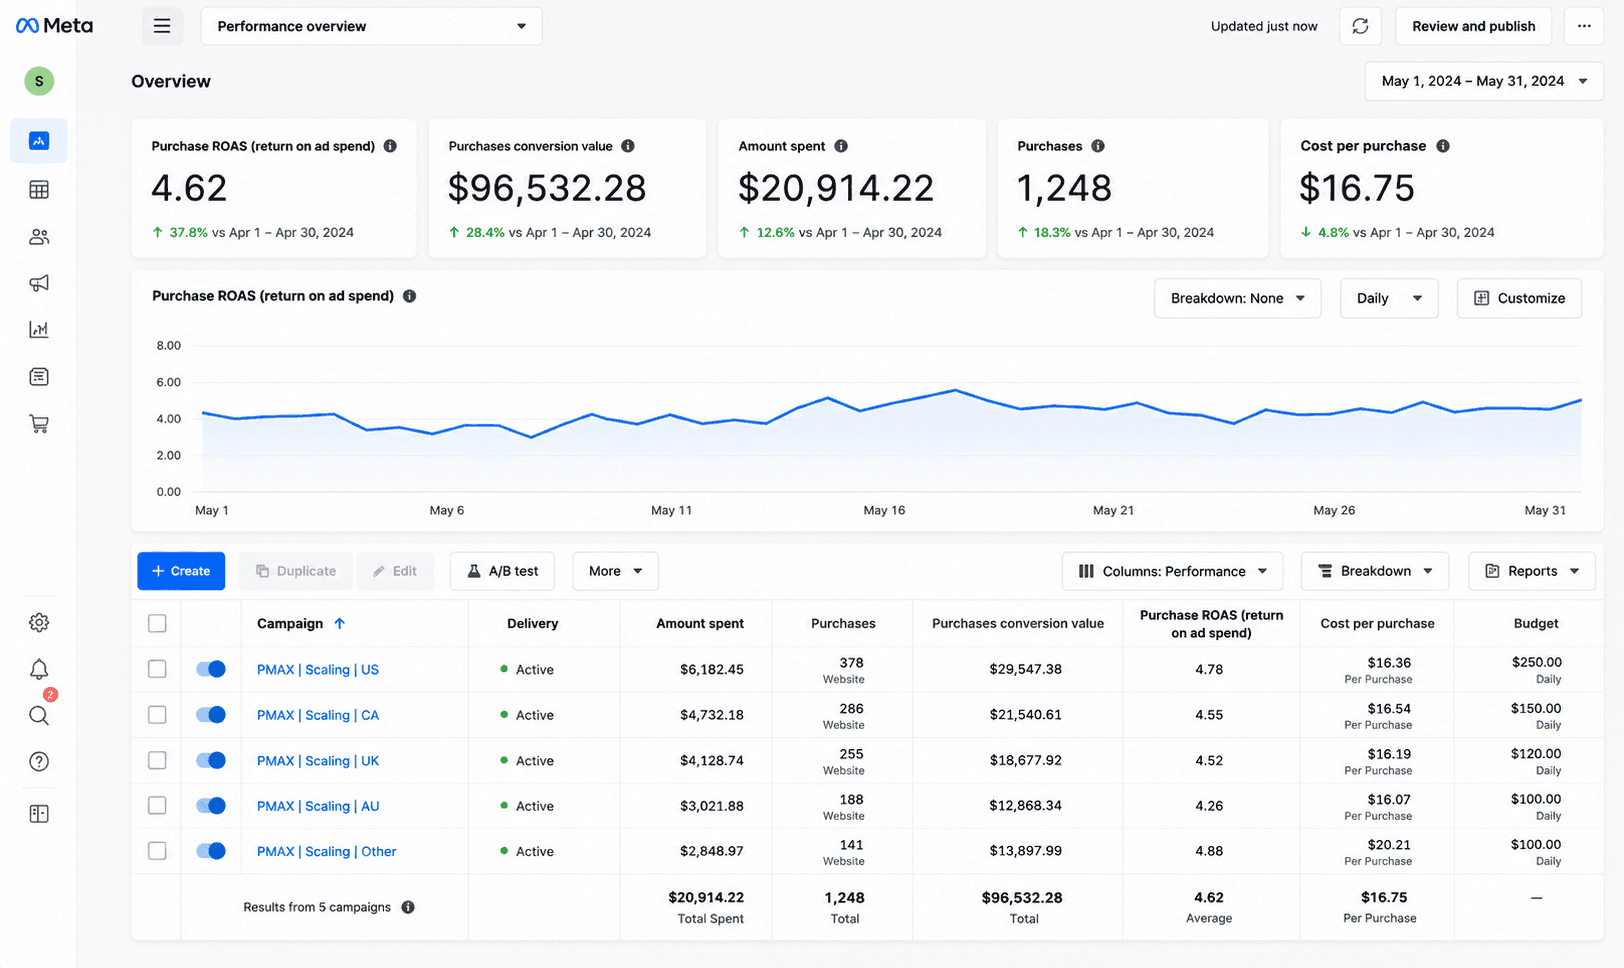Open the shopping cart sidebar icon
The width and height of the screenshot is (1624, 968).
[x=39, y=424]
